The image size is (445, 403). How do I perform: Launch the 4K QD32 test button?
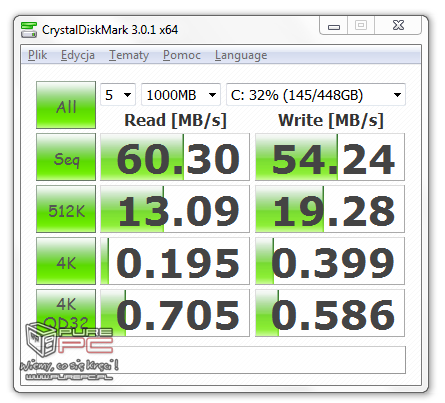click(x=66, y=313)
